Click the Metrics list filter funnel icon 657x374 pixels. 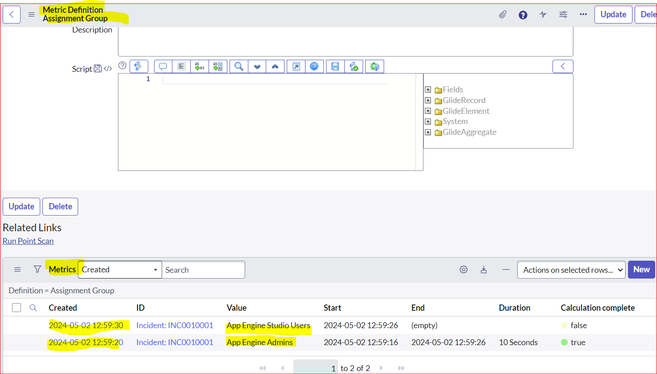pyautogui.click(x=37, y=269)
